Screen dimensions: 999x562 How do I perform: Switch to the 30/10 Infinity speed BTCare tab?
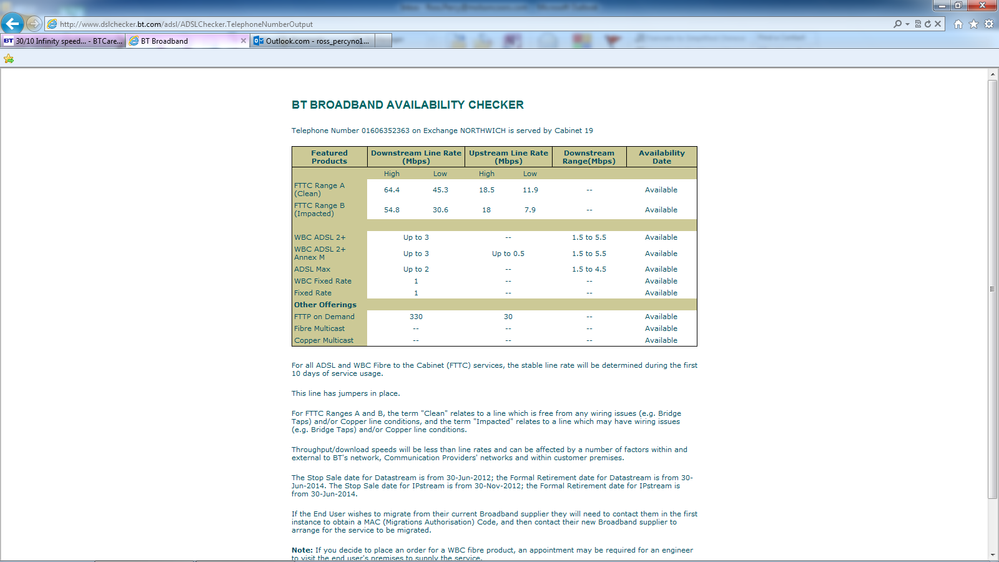(62, 41)
